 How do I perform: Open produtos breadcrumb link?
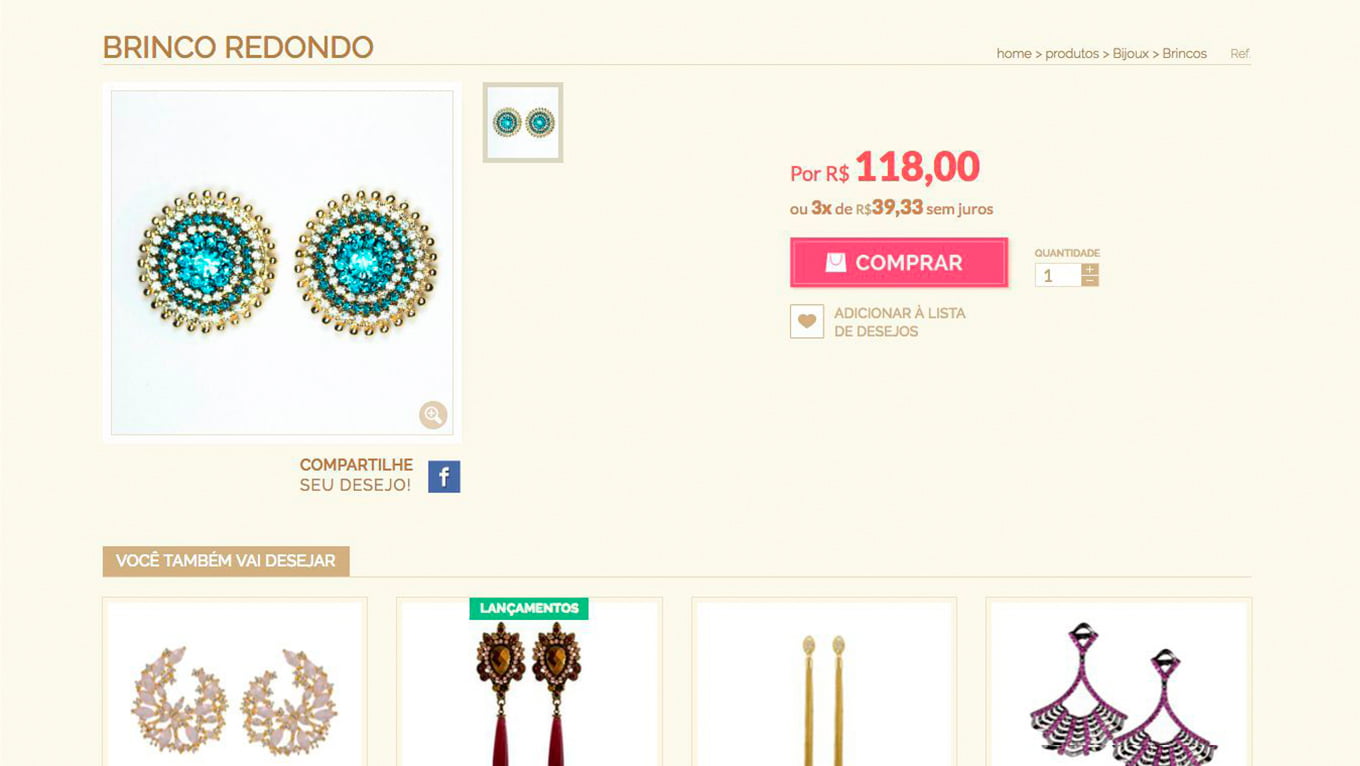pos(1072,54)
